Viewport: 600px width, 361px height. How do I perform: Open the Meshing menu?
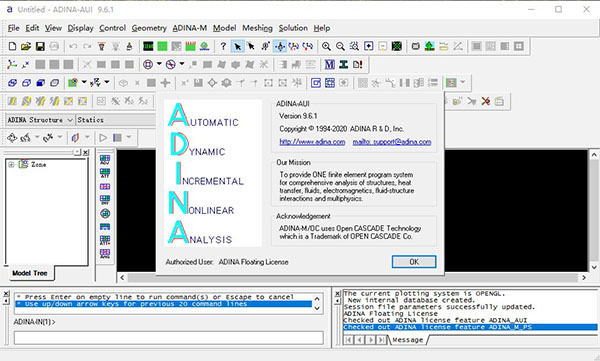(257, 28)
